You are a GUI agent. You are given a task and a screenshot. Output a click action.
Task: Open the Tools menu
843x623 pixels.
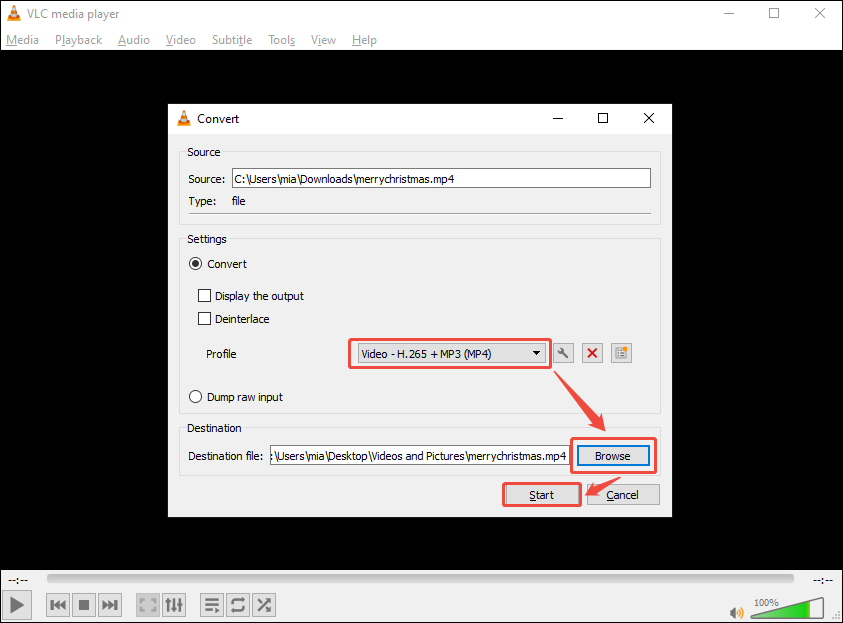tap(282, 40)
